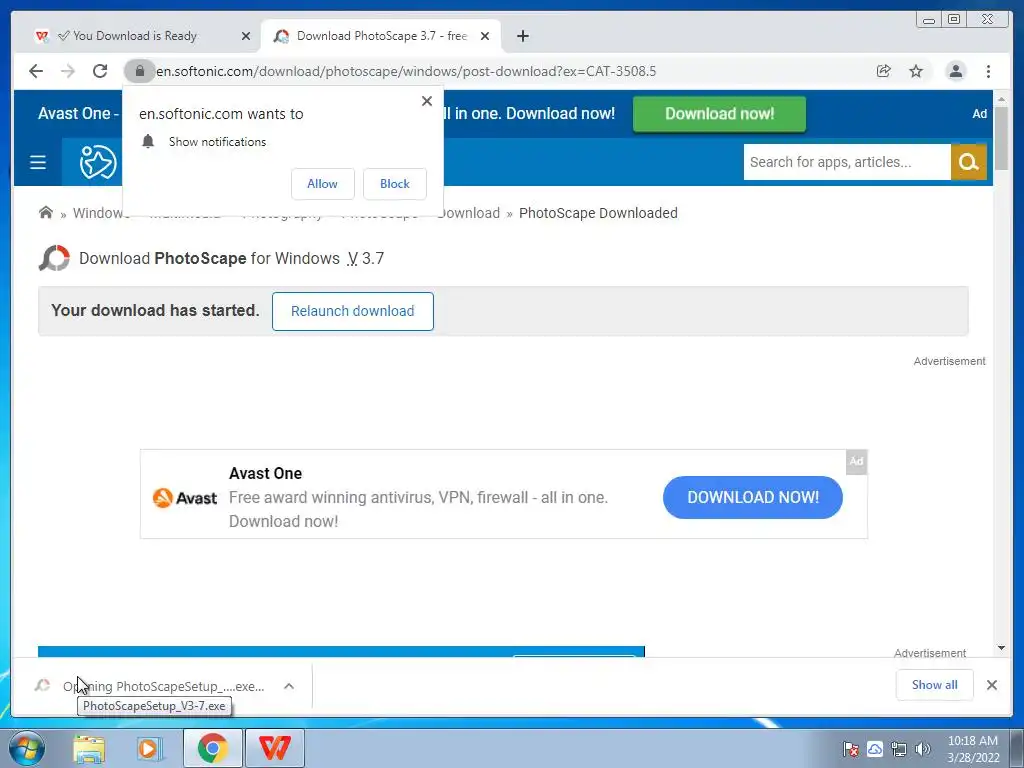Click the 'PhotoScape Downloaded' breadcrumb text

(598, 213)
